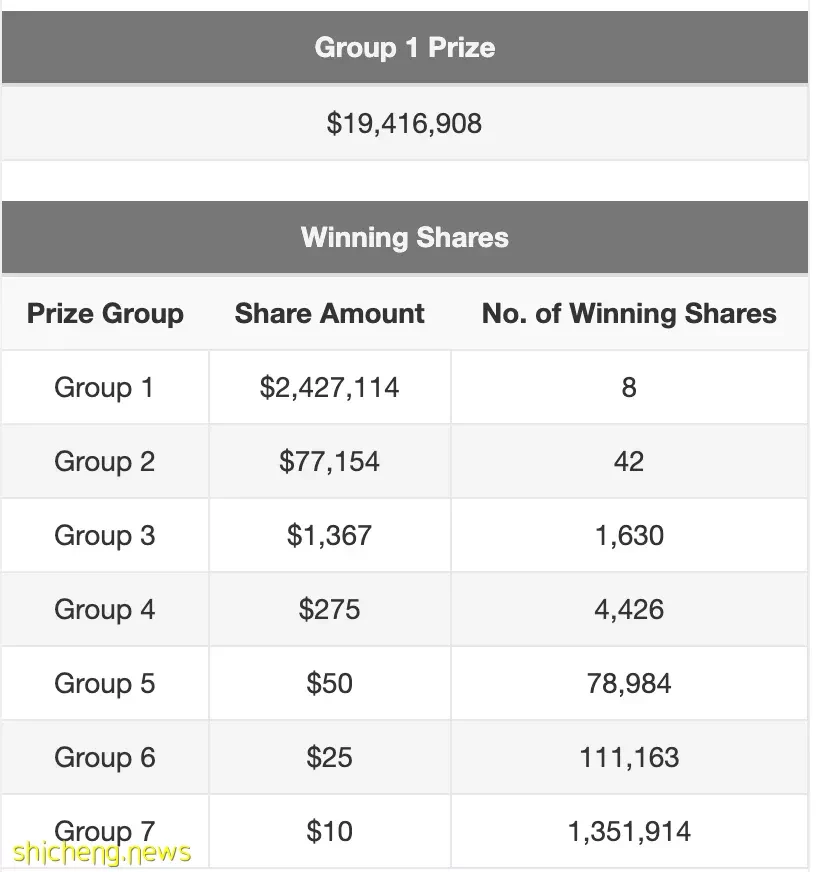Click the Winning Shares header bar
The width and height of the screenshot is (826, 872).
(404, 237)
